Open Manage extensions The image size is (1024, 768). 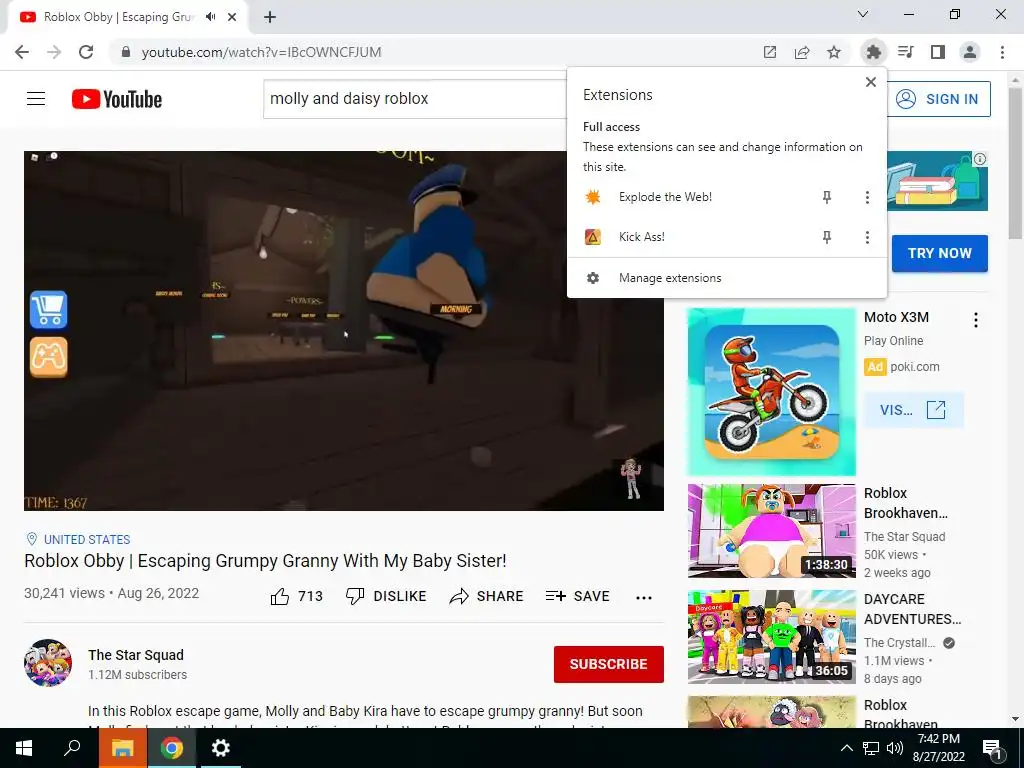point(727,278)
